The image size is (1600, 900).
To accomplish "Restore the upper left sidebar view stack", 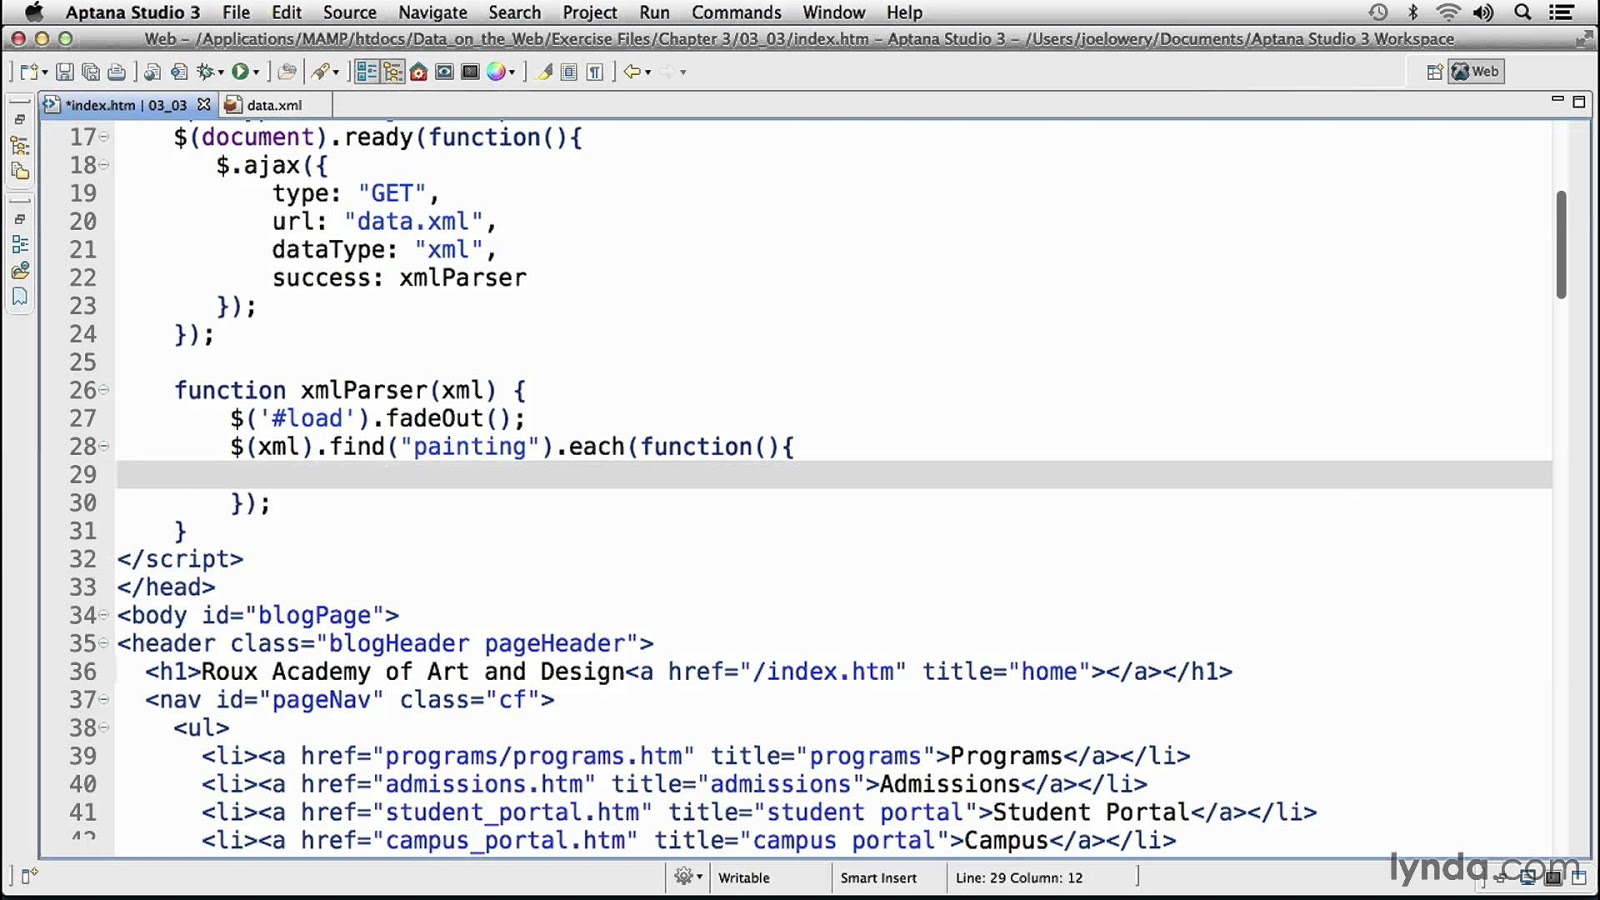I will (x=19, y=119).
